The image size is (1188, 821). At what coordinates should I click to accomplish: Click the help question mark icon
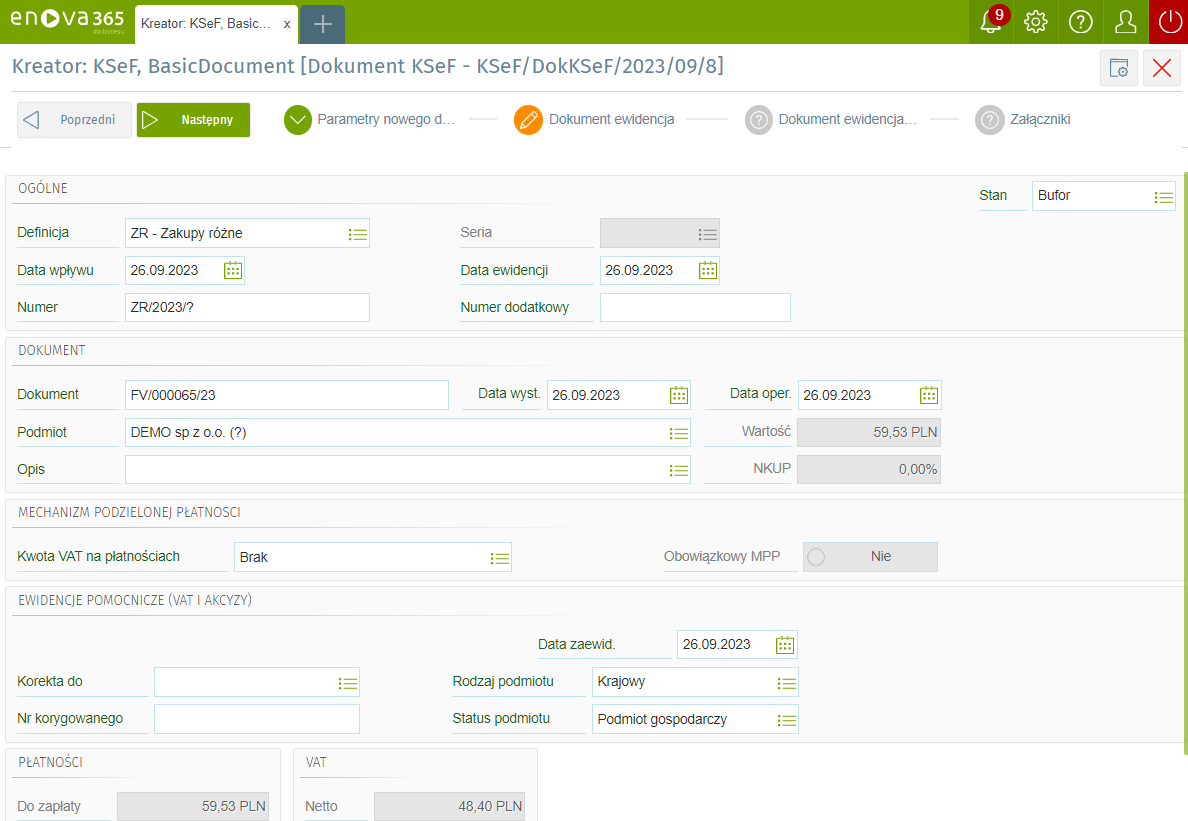[x=1081, y=22]
